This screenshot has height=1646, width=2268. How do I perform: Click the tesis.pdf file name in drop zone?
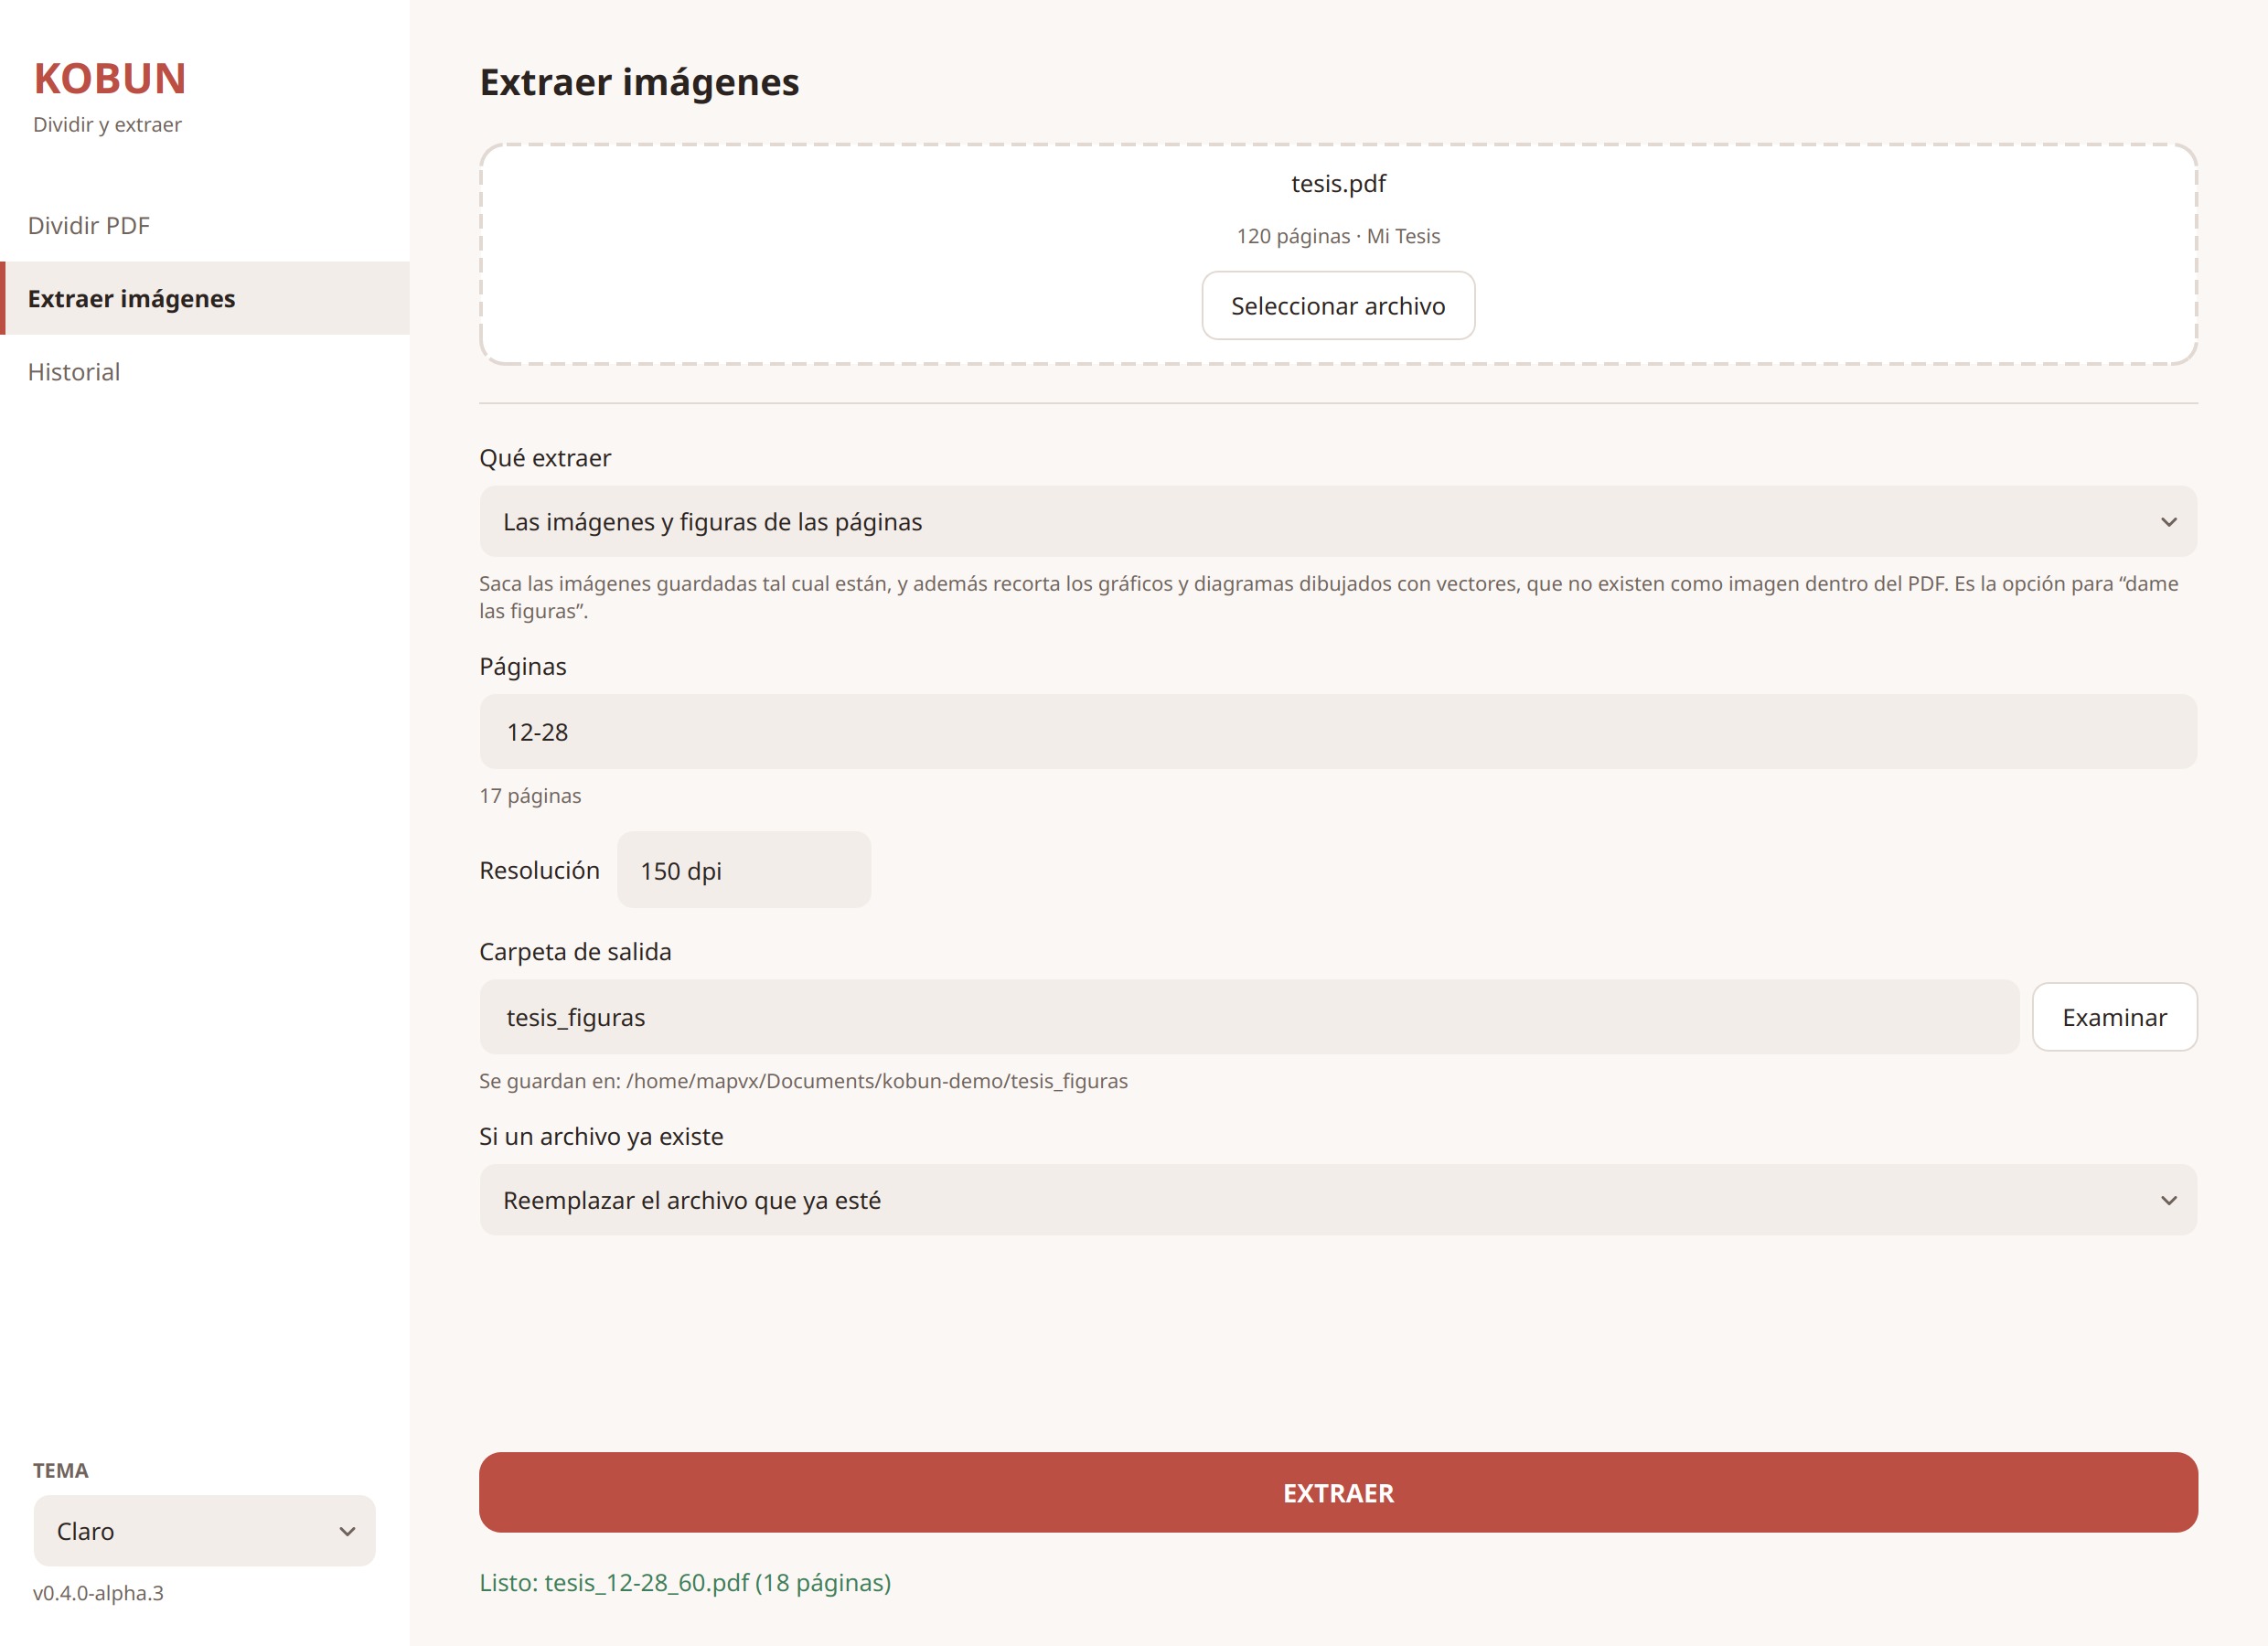[x=1338, y=183]
